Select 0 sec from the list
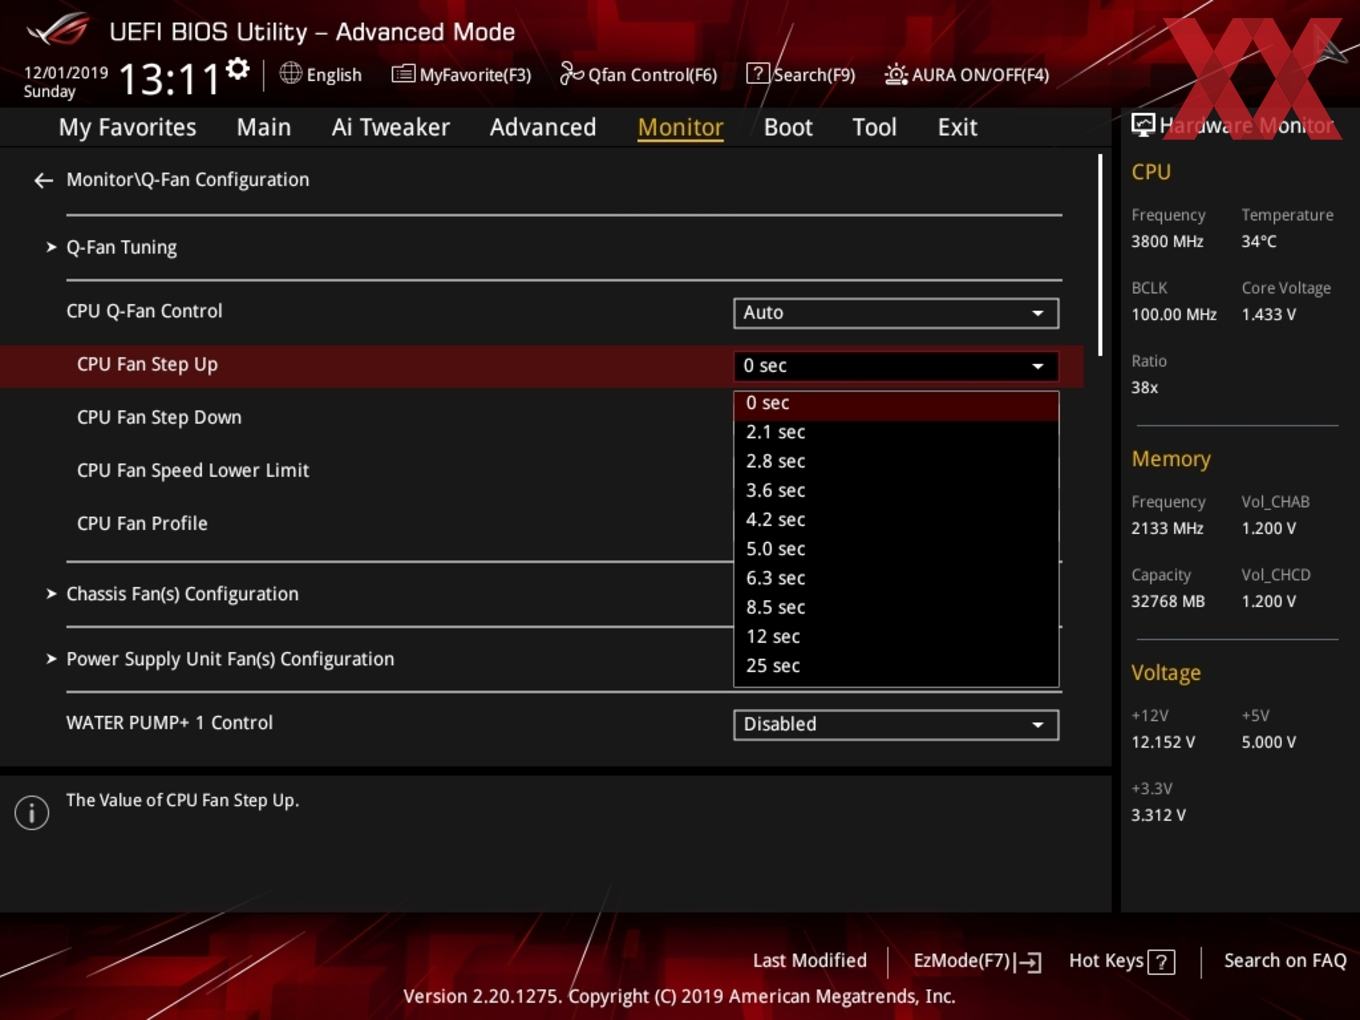Screen dimensions: 1360x1020 click(x=896, y=403)
